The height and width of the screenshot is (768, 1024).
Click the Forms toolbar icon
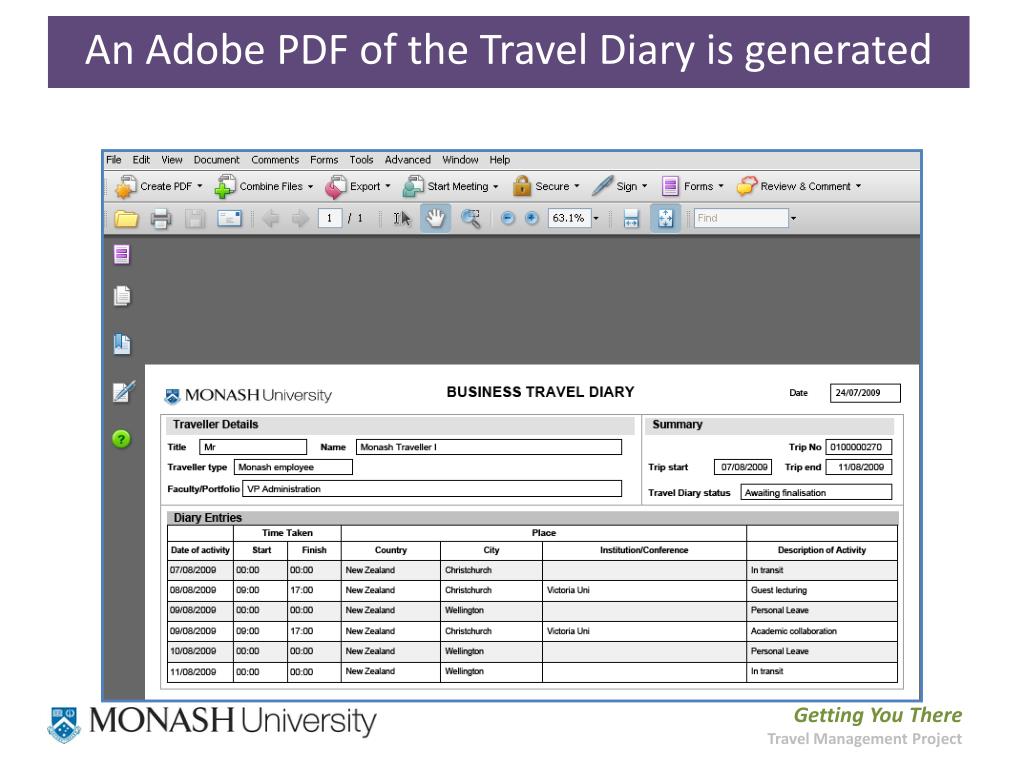click(670, 187)
